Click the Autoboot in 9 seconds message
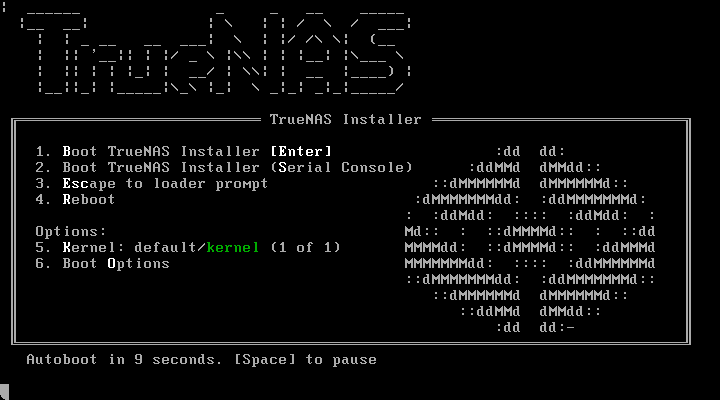This screenshot has height=400, width=720. point(124,359)
